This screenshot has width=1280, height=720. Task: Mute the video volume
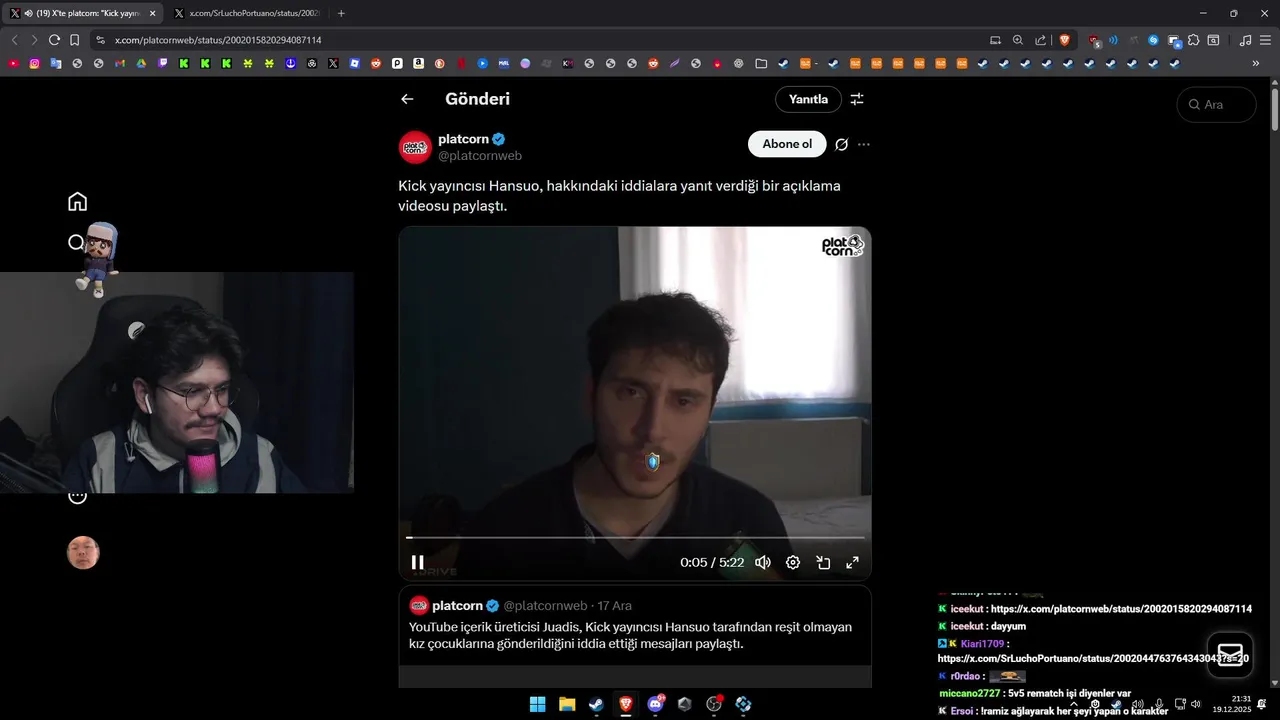[763, 563]
